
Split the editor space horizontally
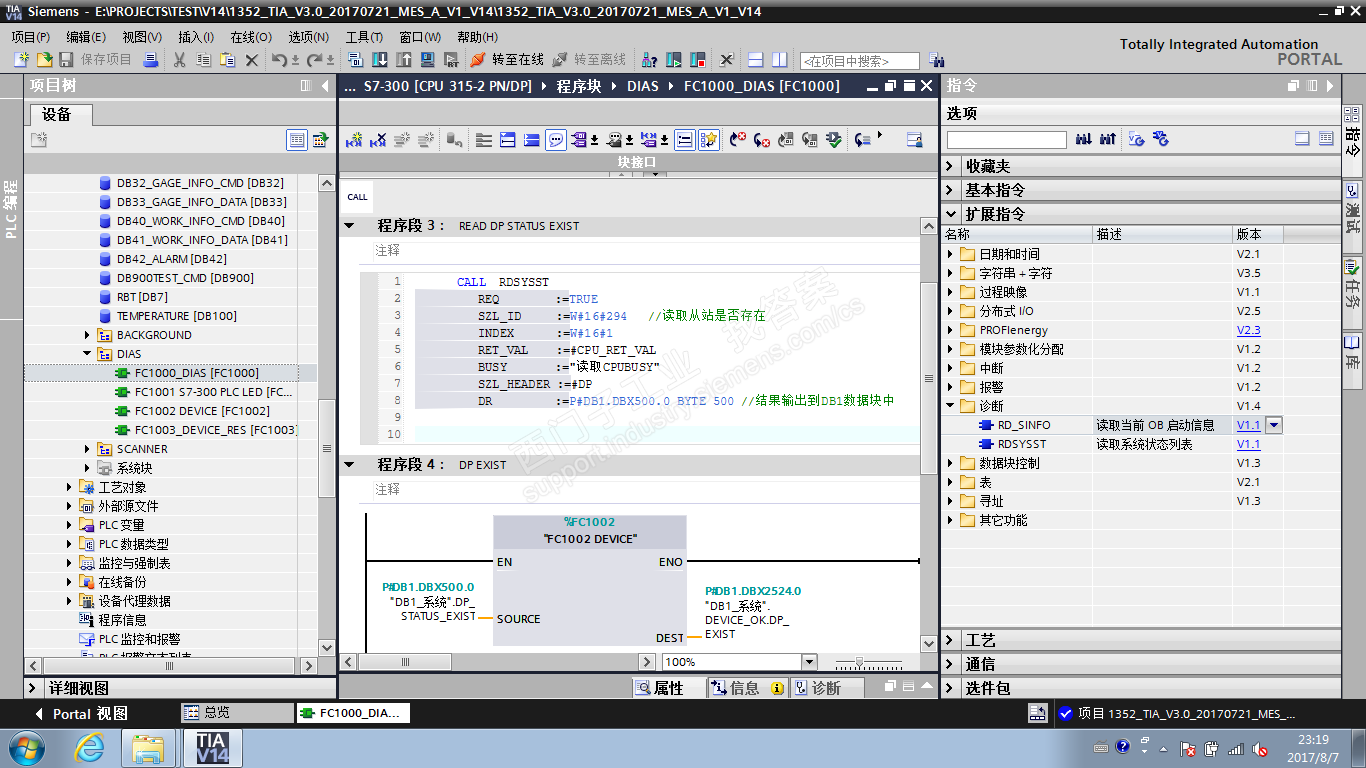click(756, 60)
